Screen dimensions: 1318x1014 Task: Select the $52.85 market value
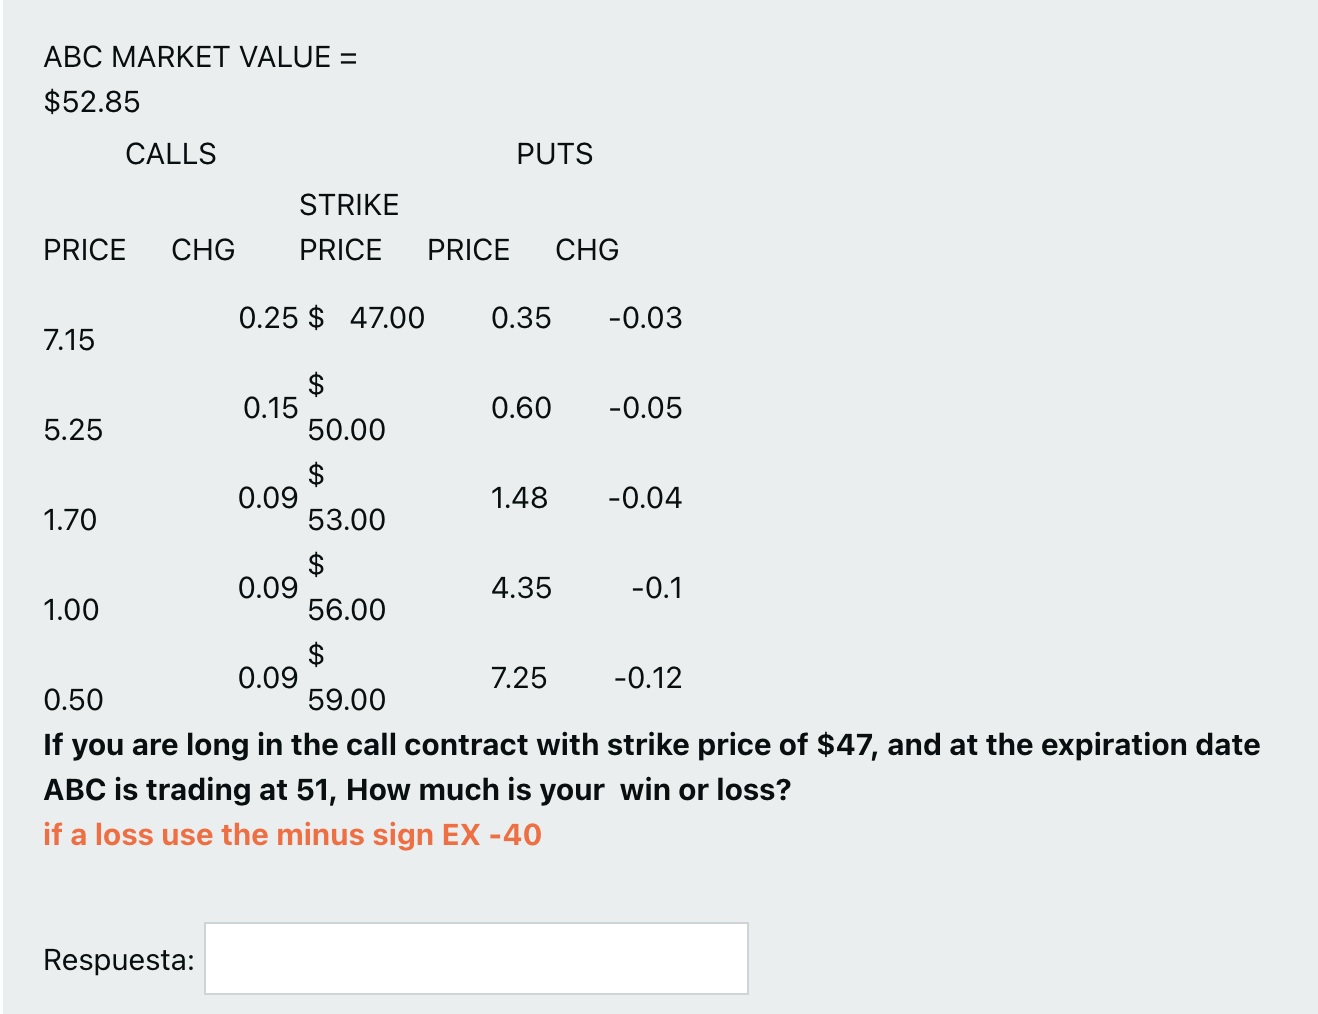point(90,101)
